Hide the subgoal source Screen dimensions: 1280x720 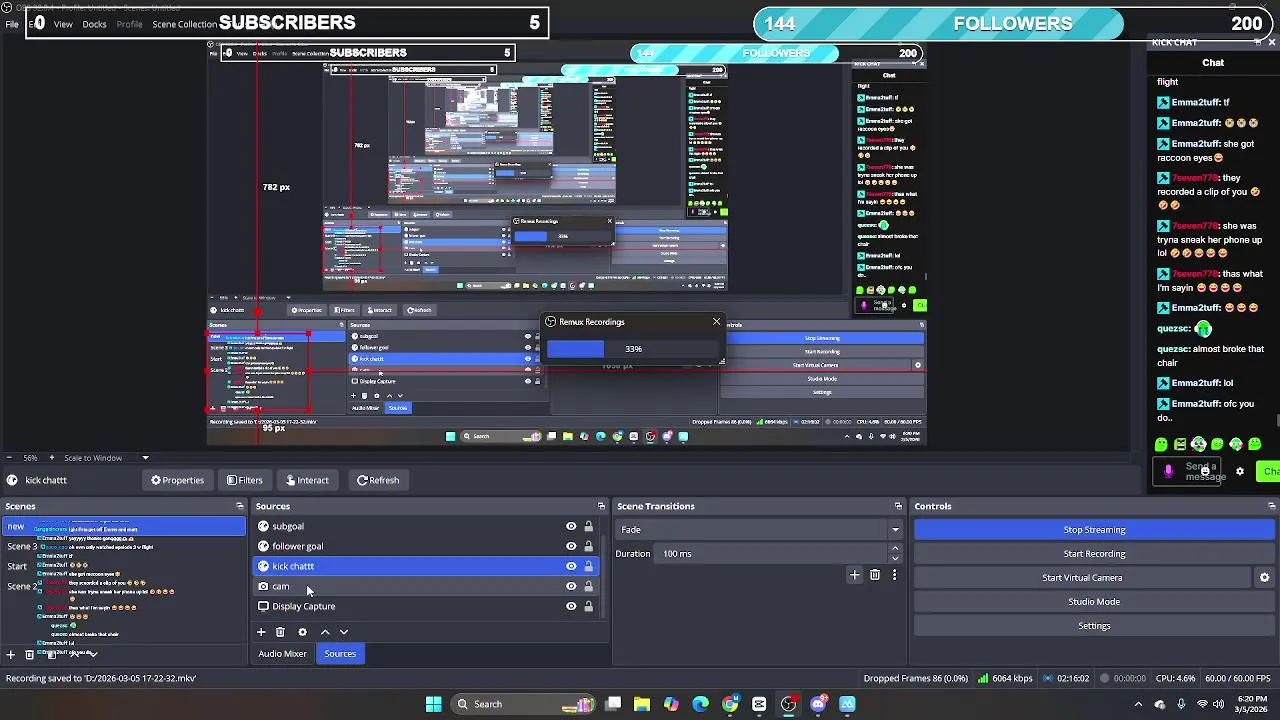pyautogui.click(x=571, y=526)
